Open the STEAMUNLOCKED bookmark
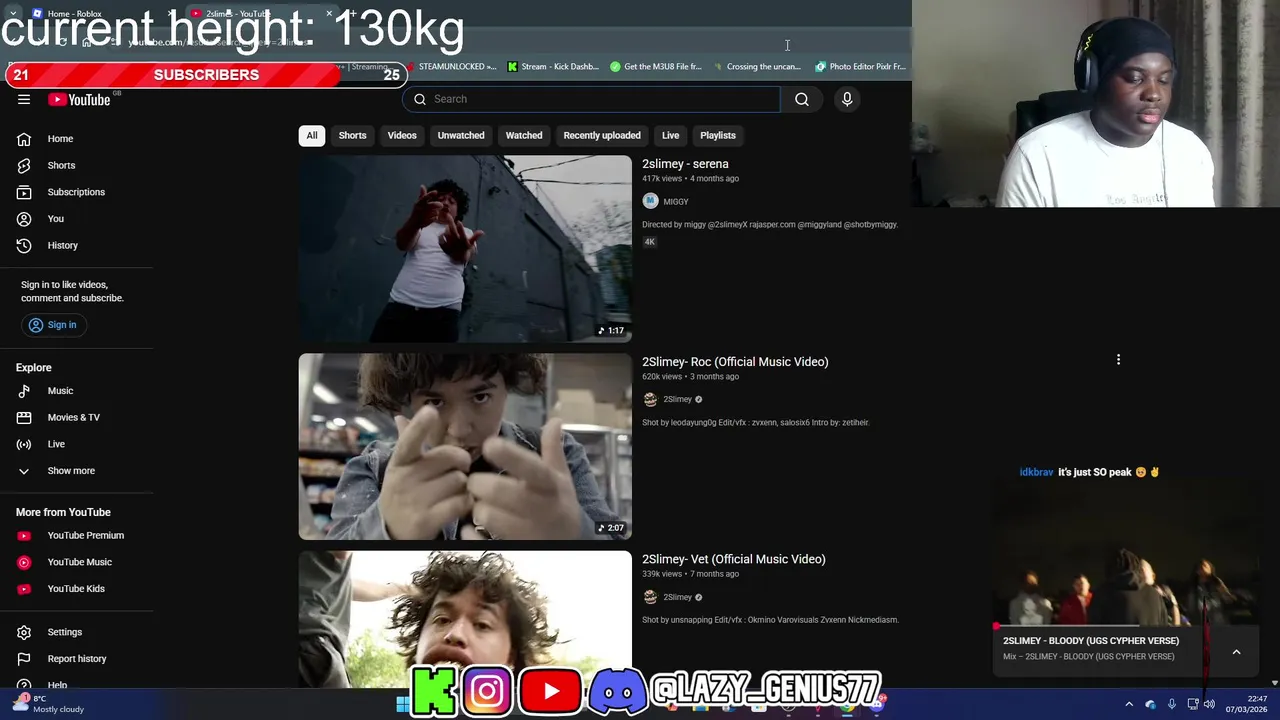1280x720 pixels. click(451, 67)
